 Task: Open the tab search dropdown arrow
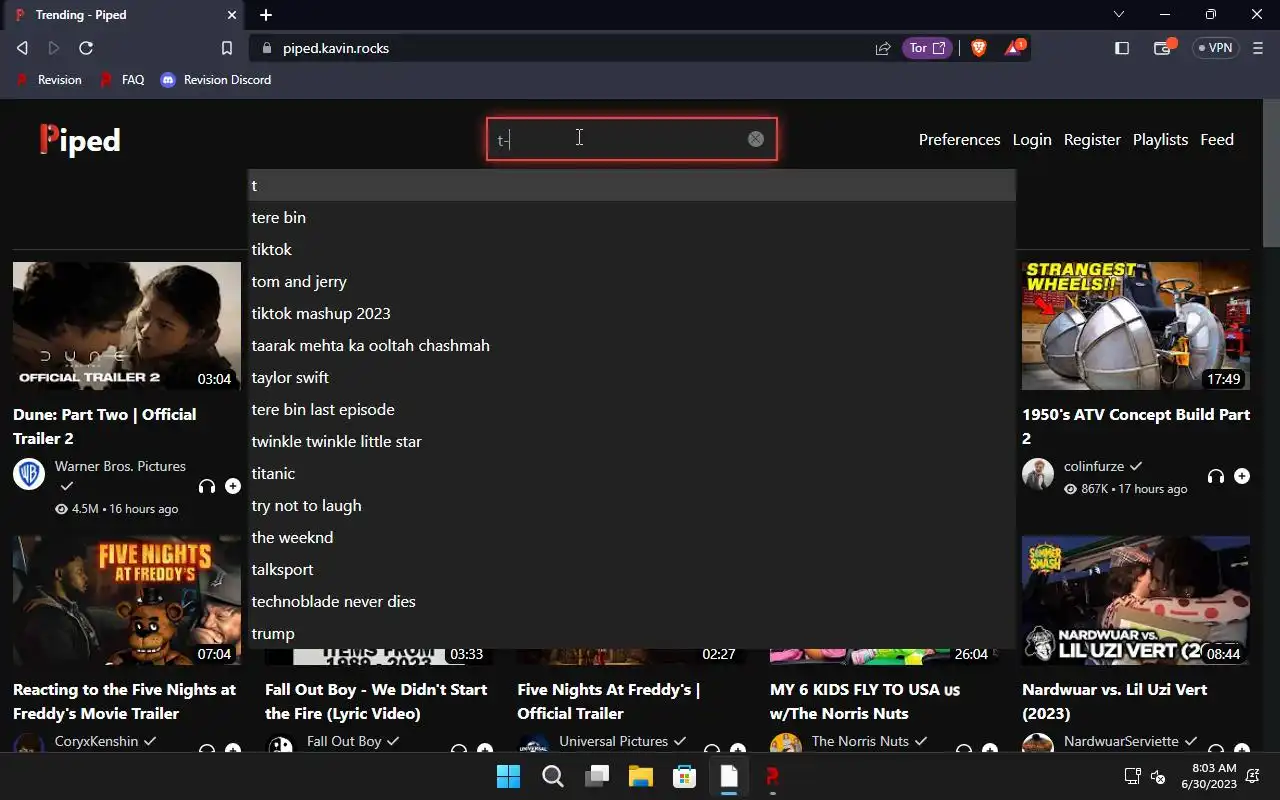(x=1119, y=15)
